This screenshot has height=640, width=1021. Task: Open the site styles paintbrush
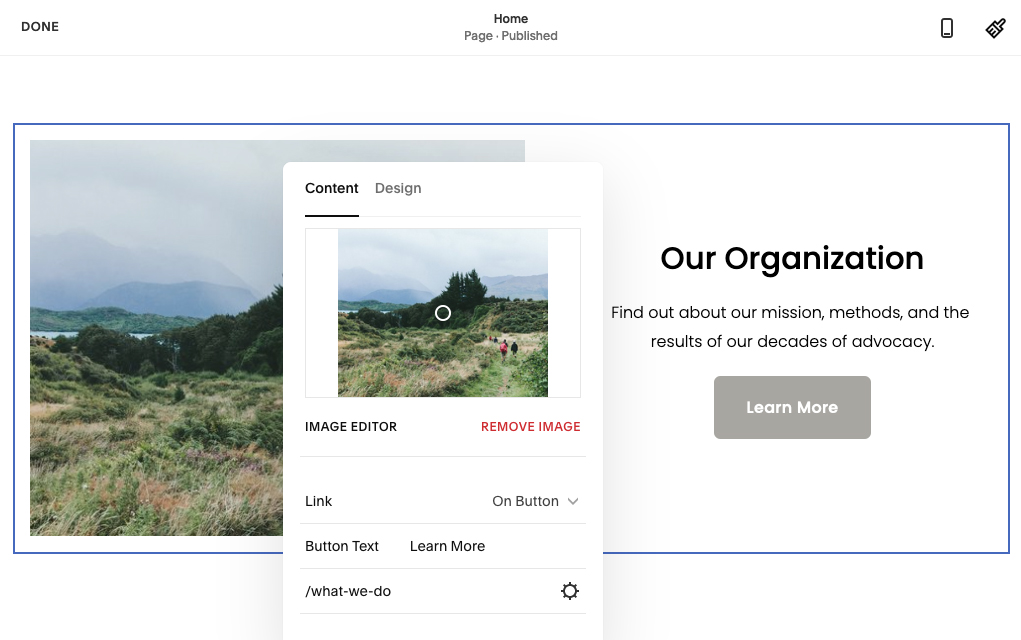[996, 27]
